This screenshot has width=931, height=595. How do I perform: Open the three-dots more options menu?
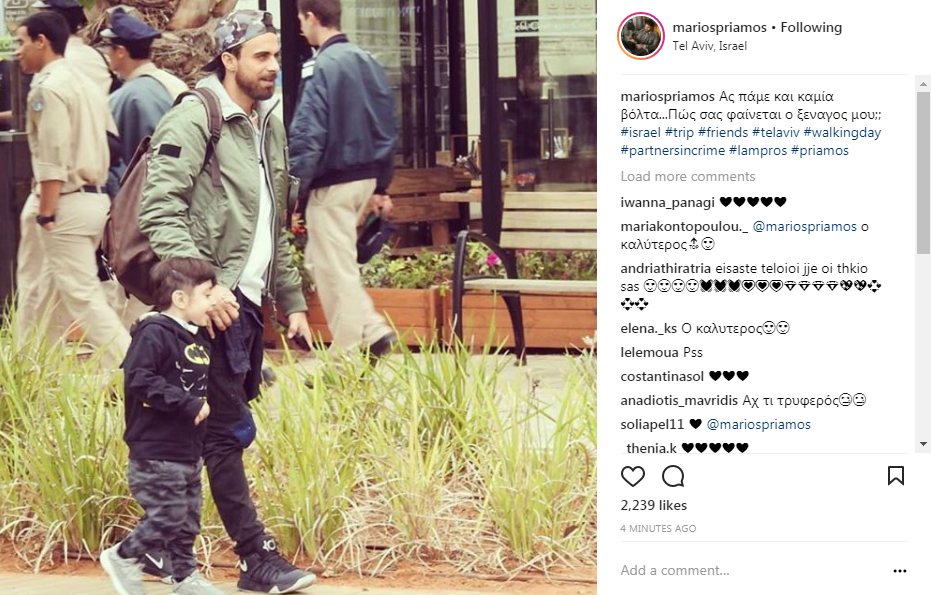[x=900, y=571]
